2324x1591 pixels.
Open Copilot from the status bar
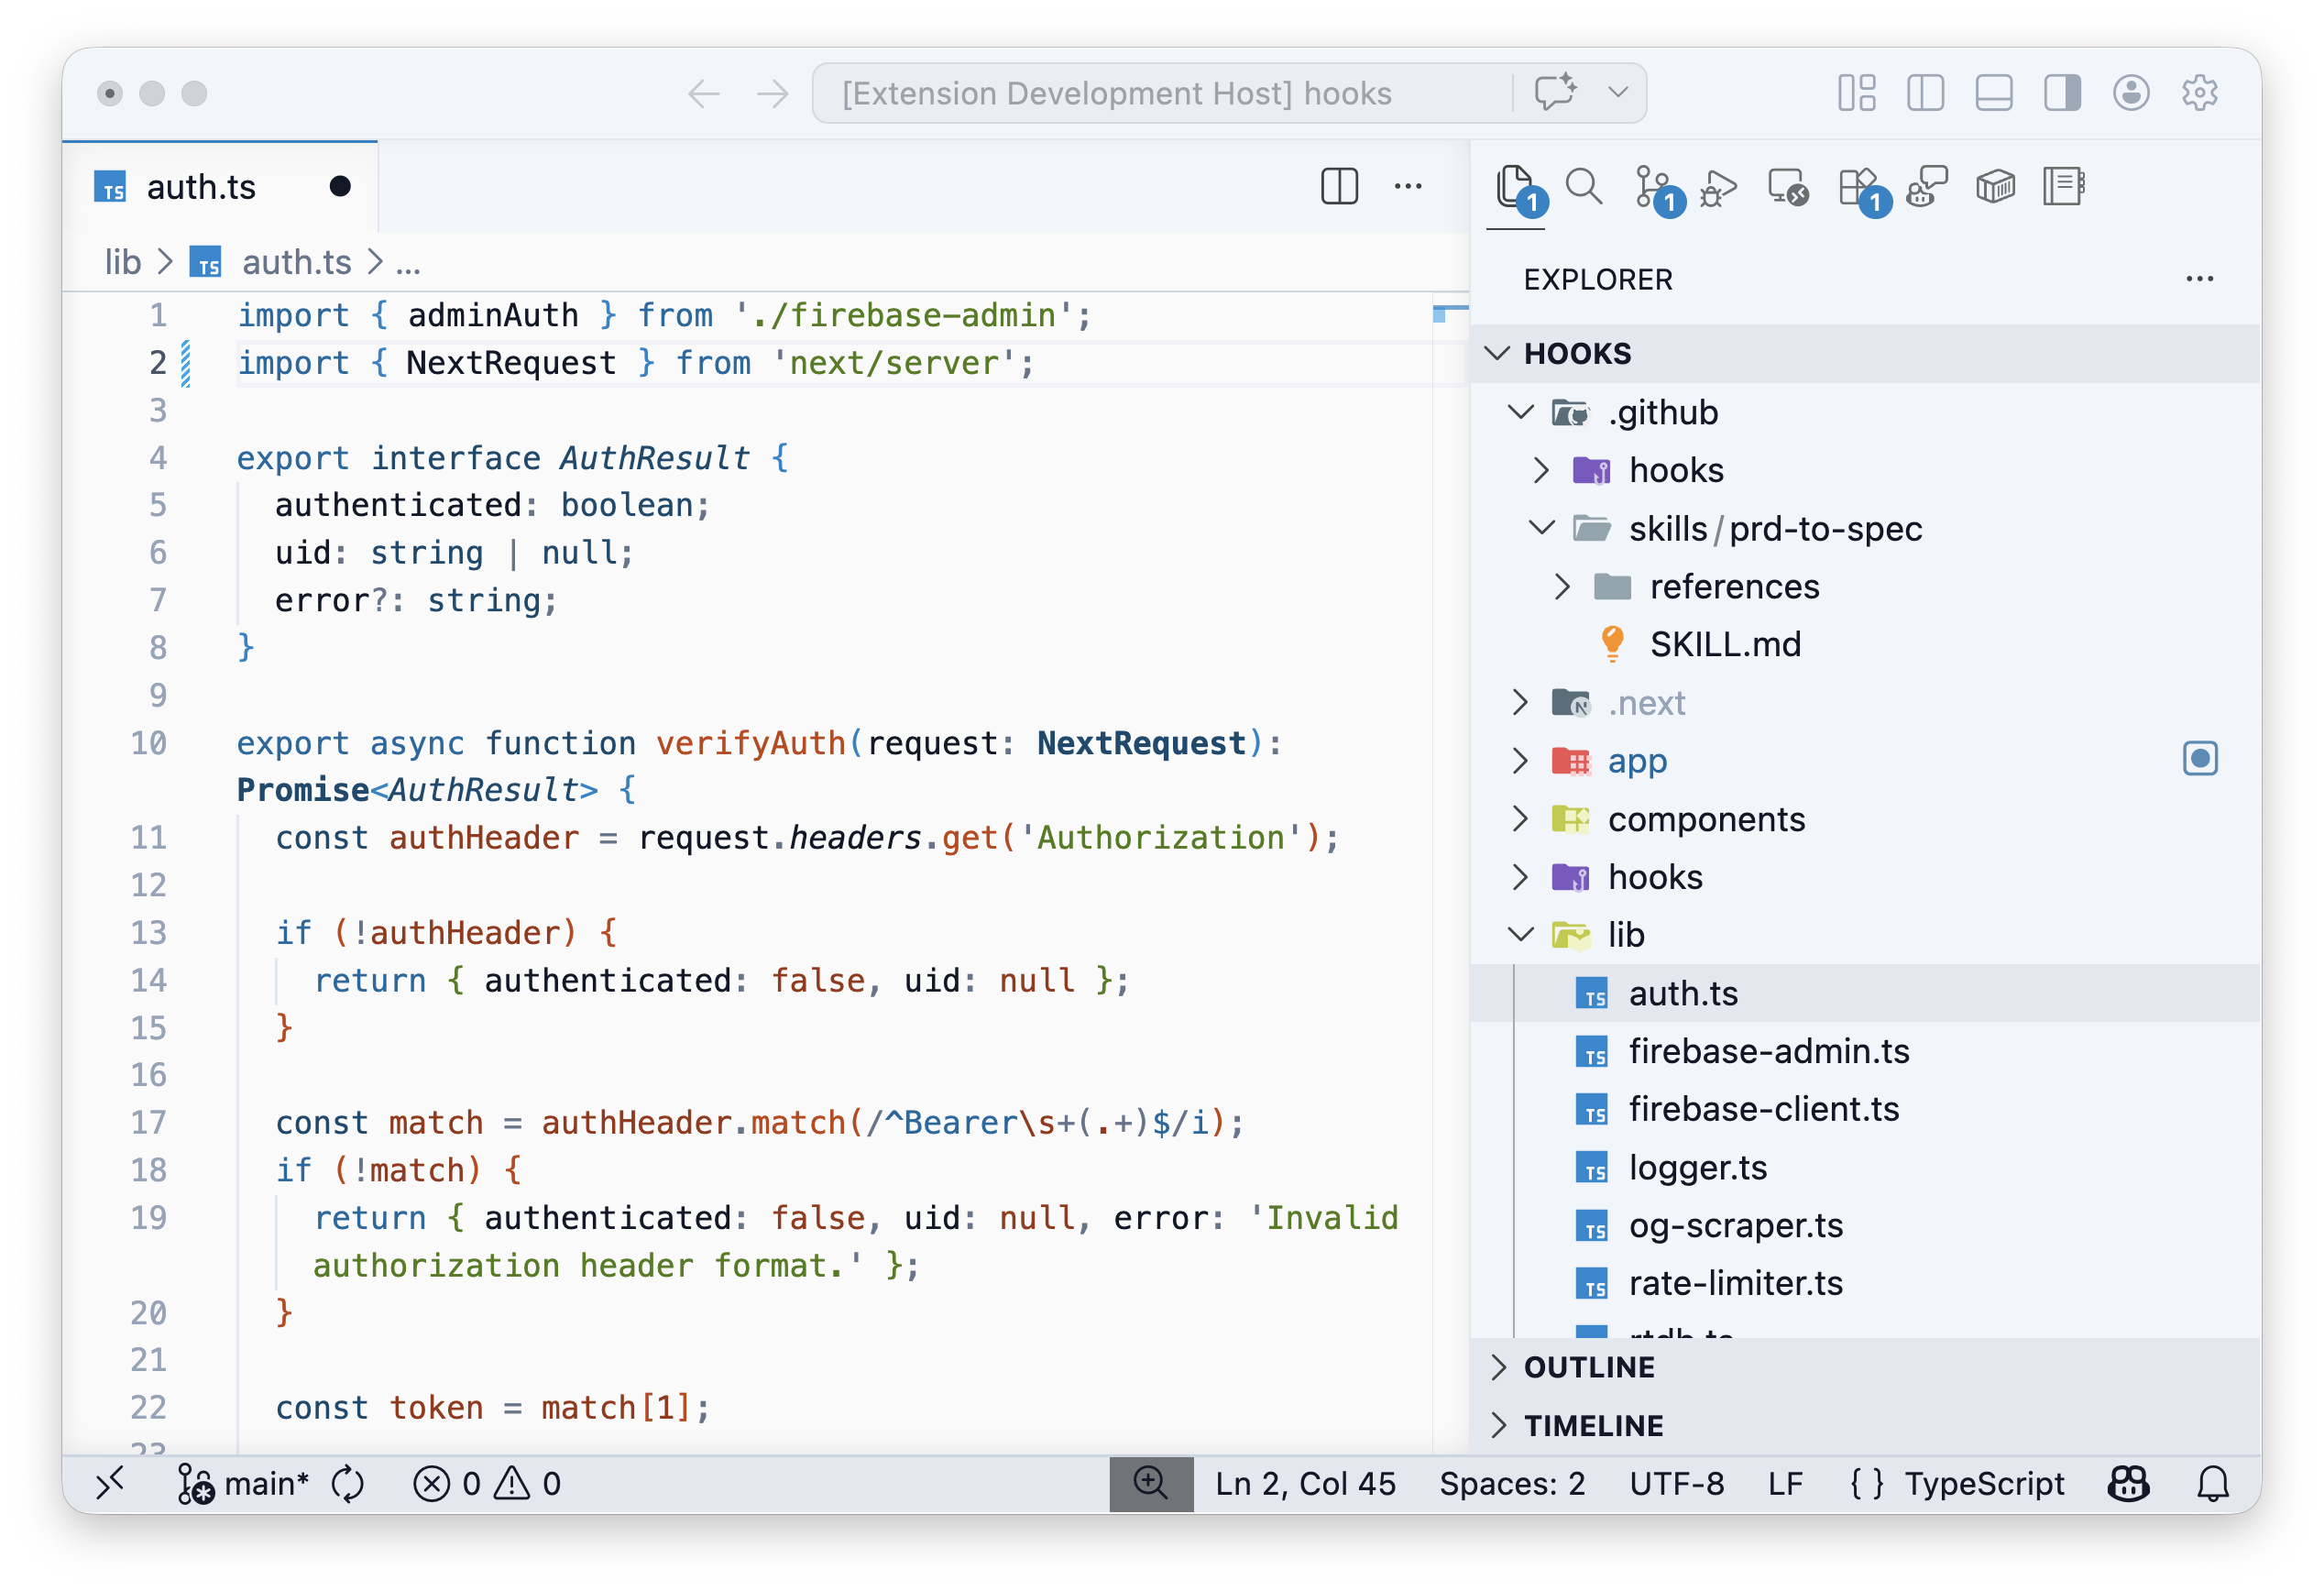2129,1483
